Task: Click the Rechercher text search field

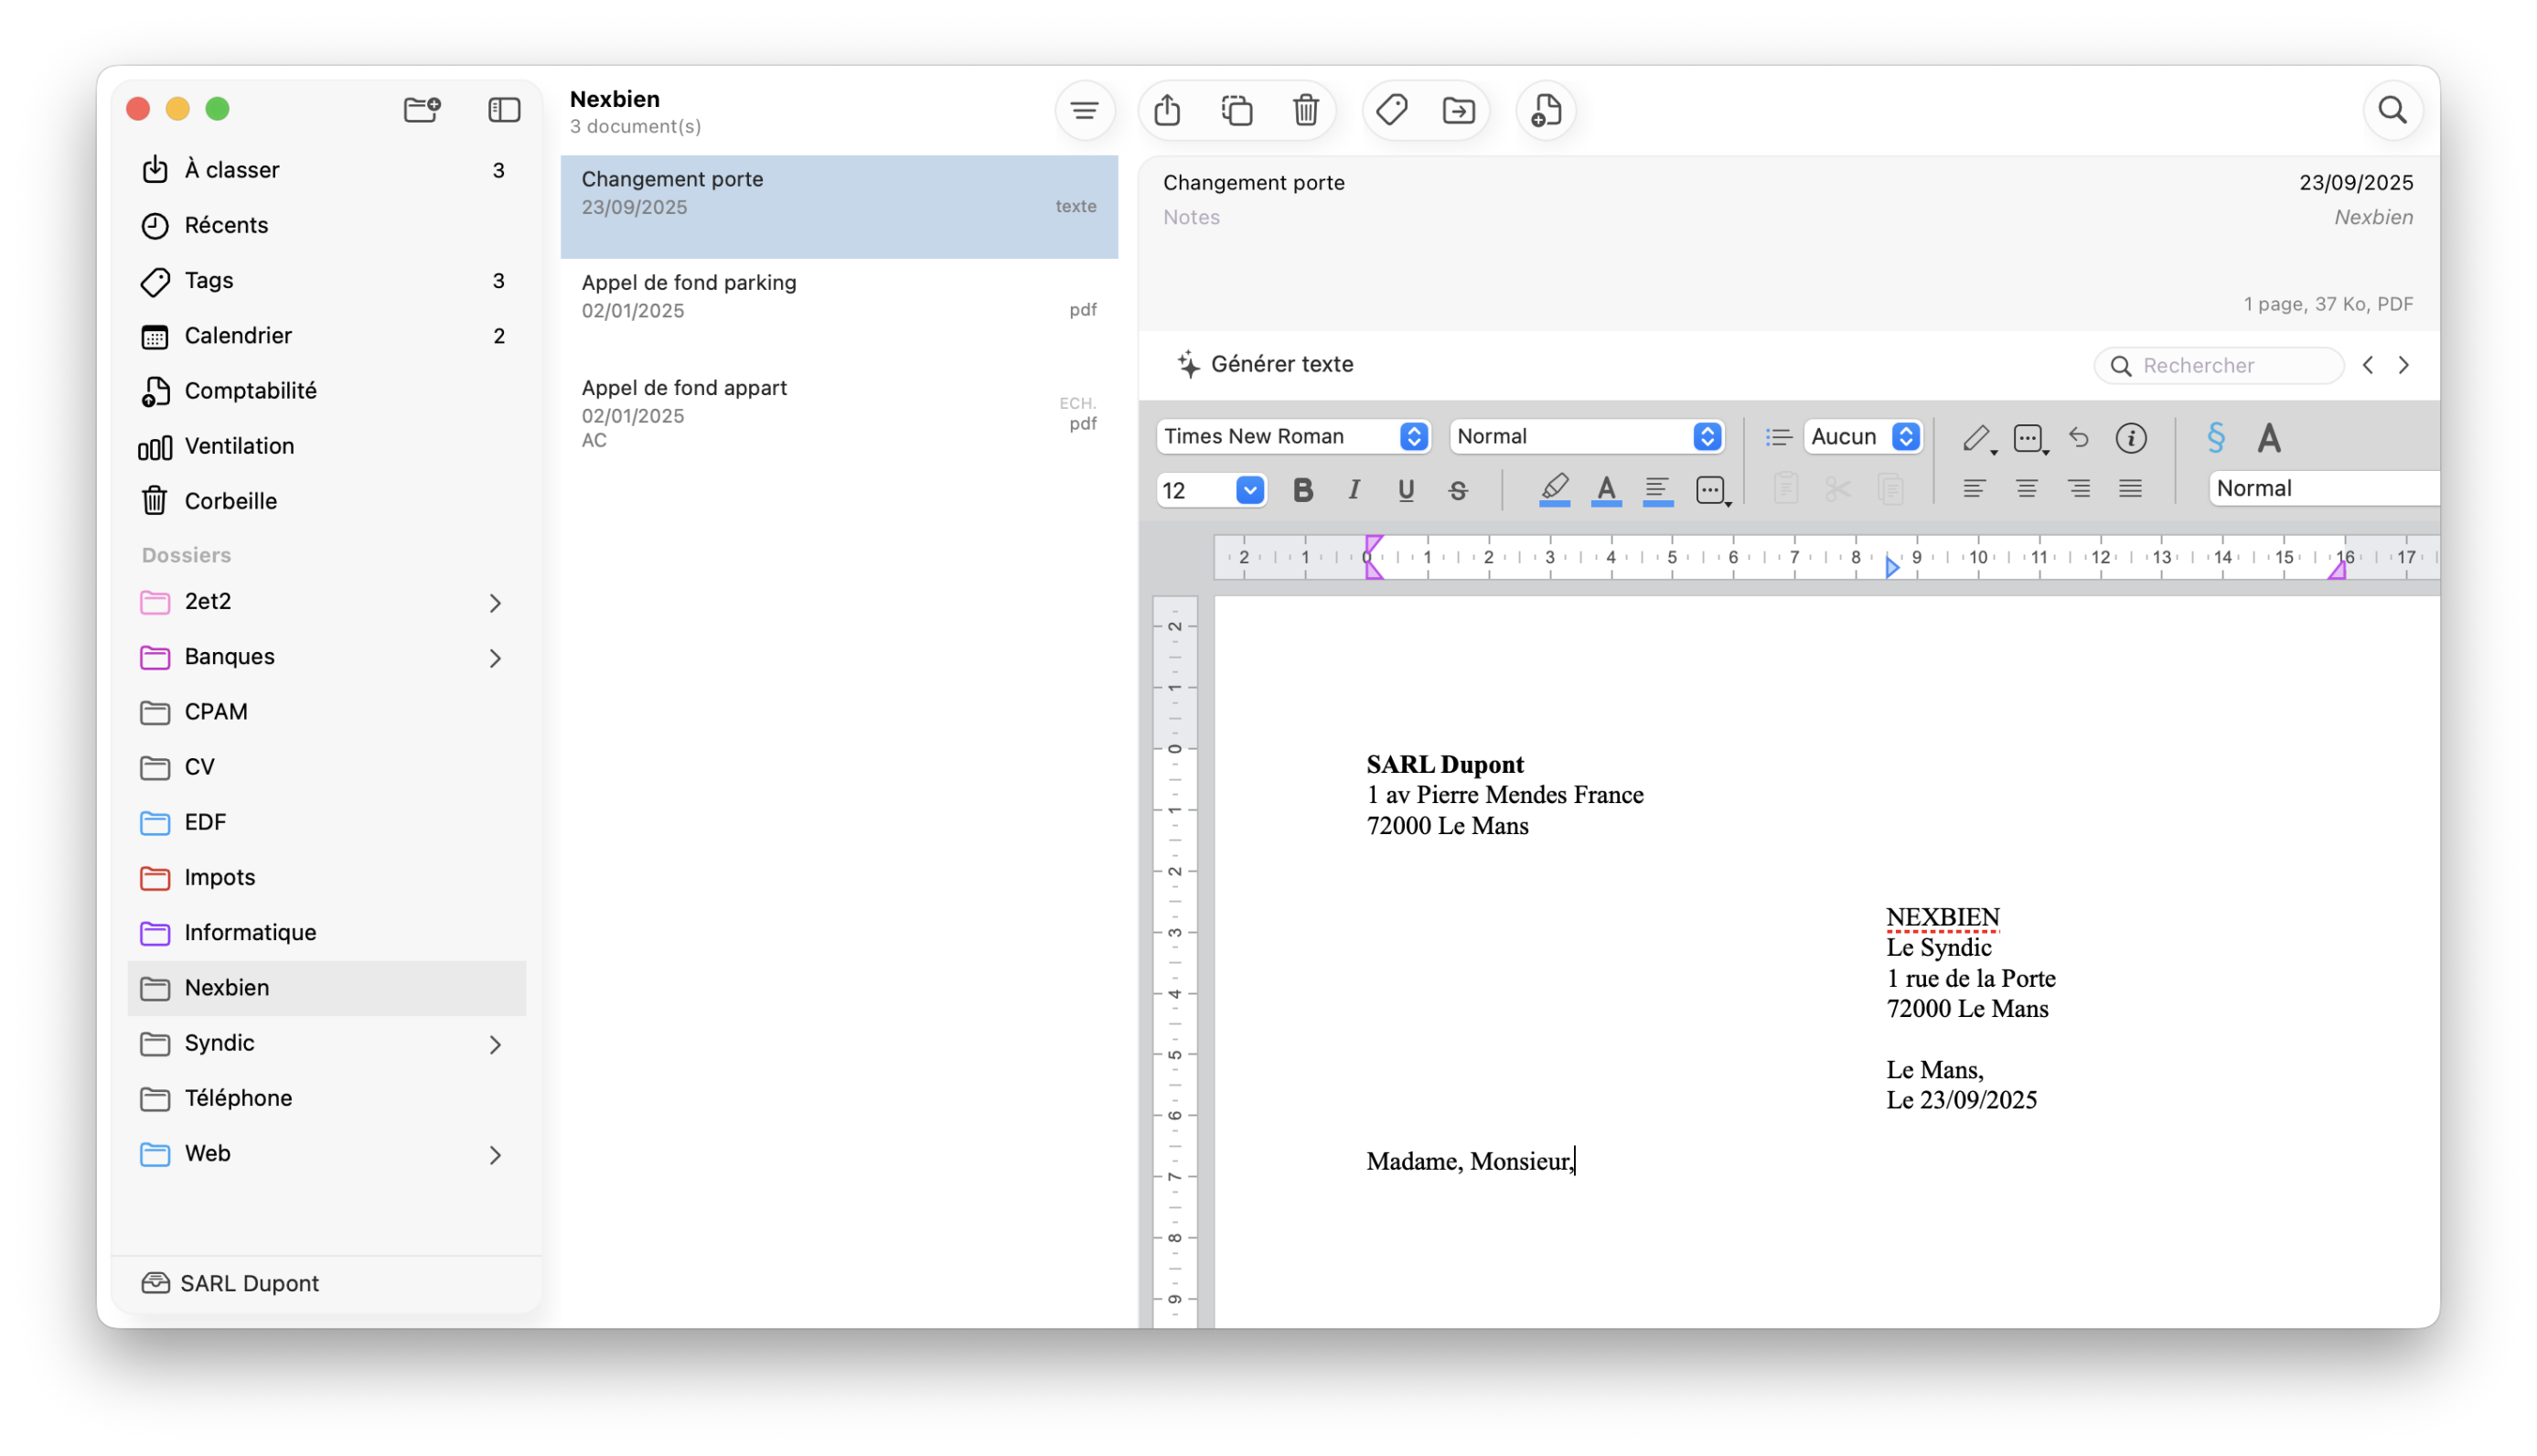Action: [2230, 366]
